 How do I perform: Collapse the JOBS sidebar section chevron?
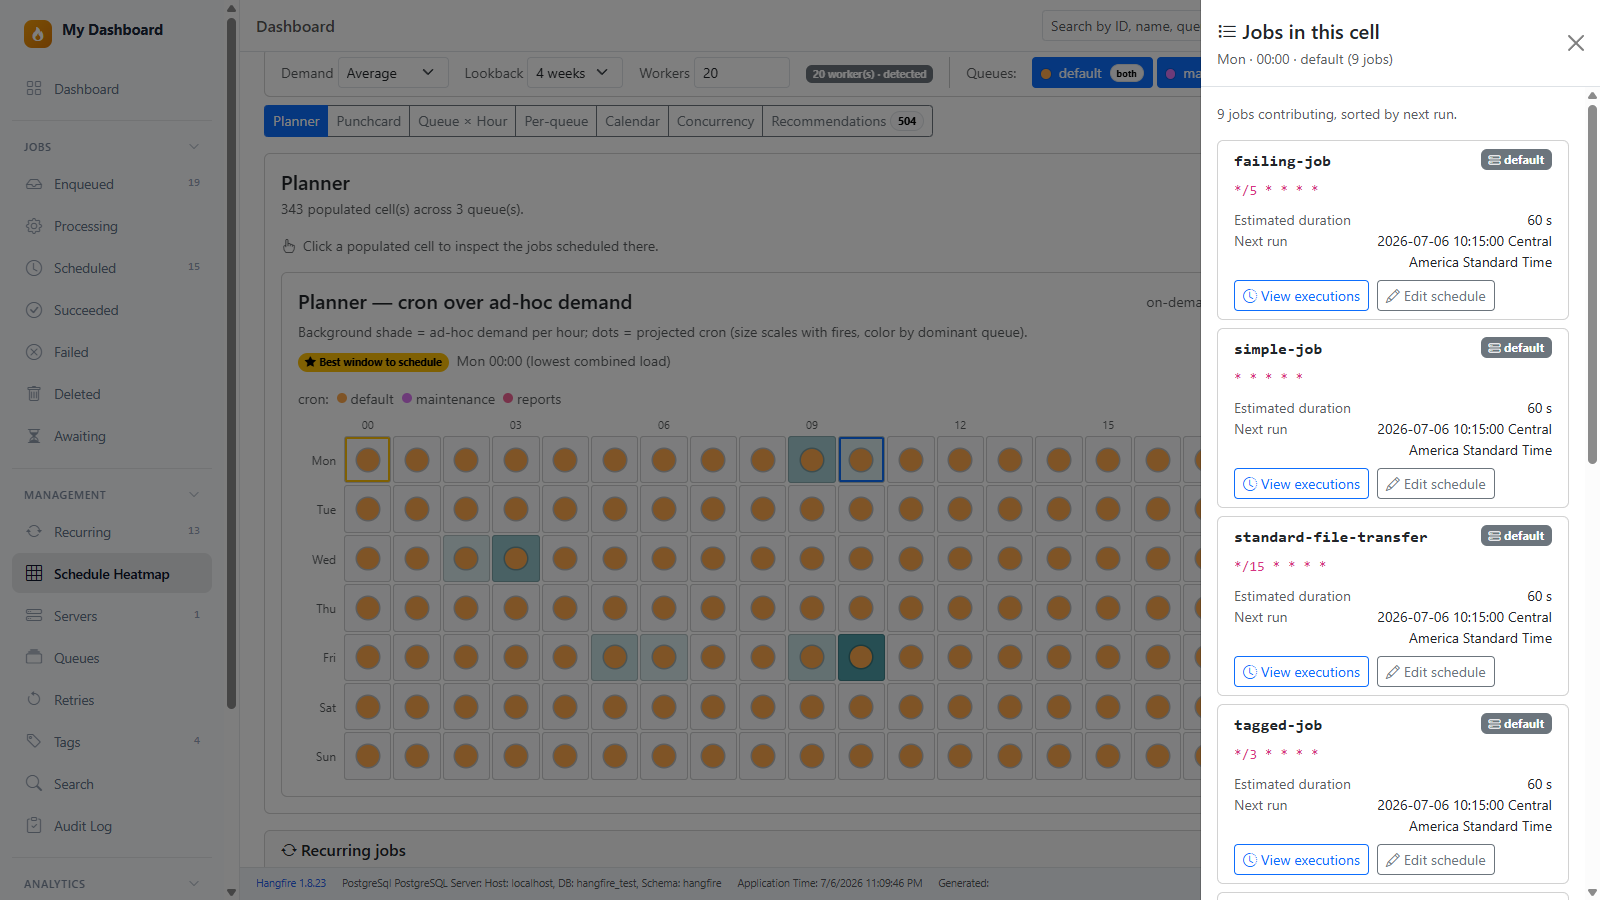pos(194,147)
